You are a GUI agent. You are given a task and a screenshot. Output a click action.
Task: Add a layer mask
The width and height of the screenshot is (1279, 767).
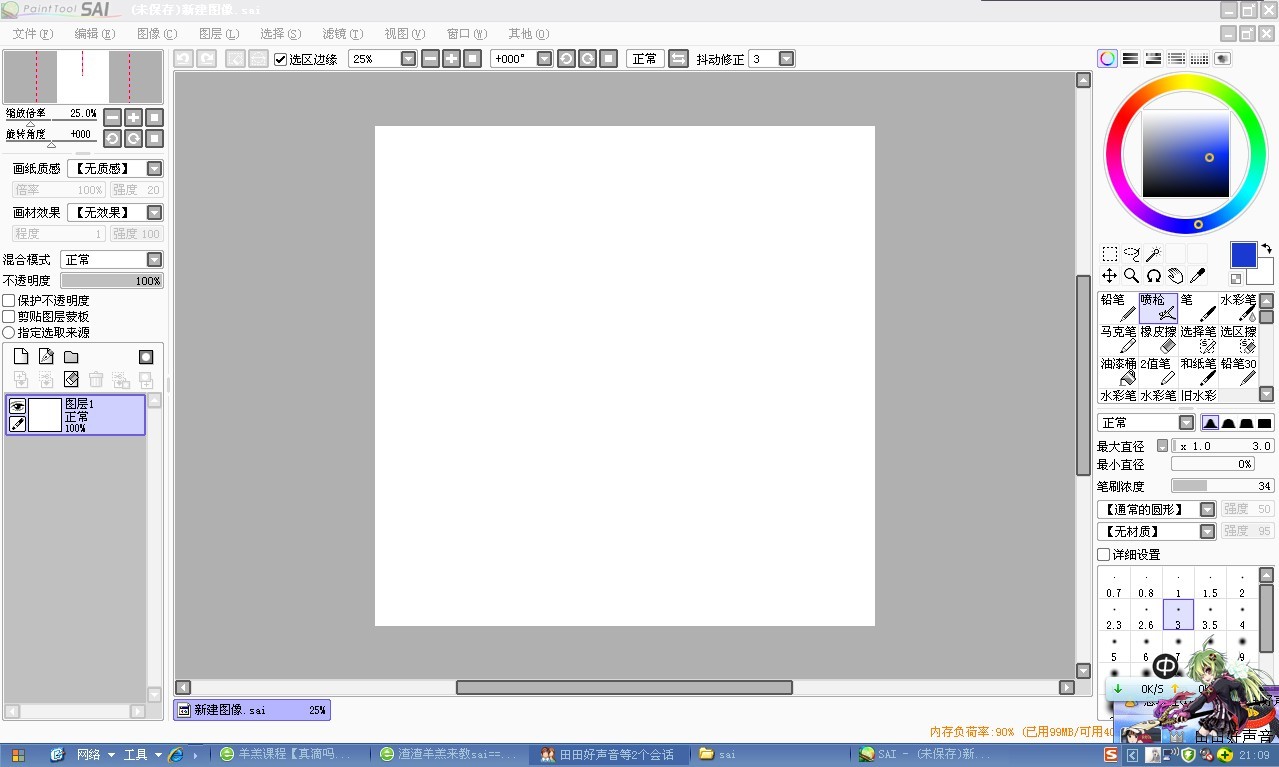pyautogui.click(x=146, y=356)
